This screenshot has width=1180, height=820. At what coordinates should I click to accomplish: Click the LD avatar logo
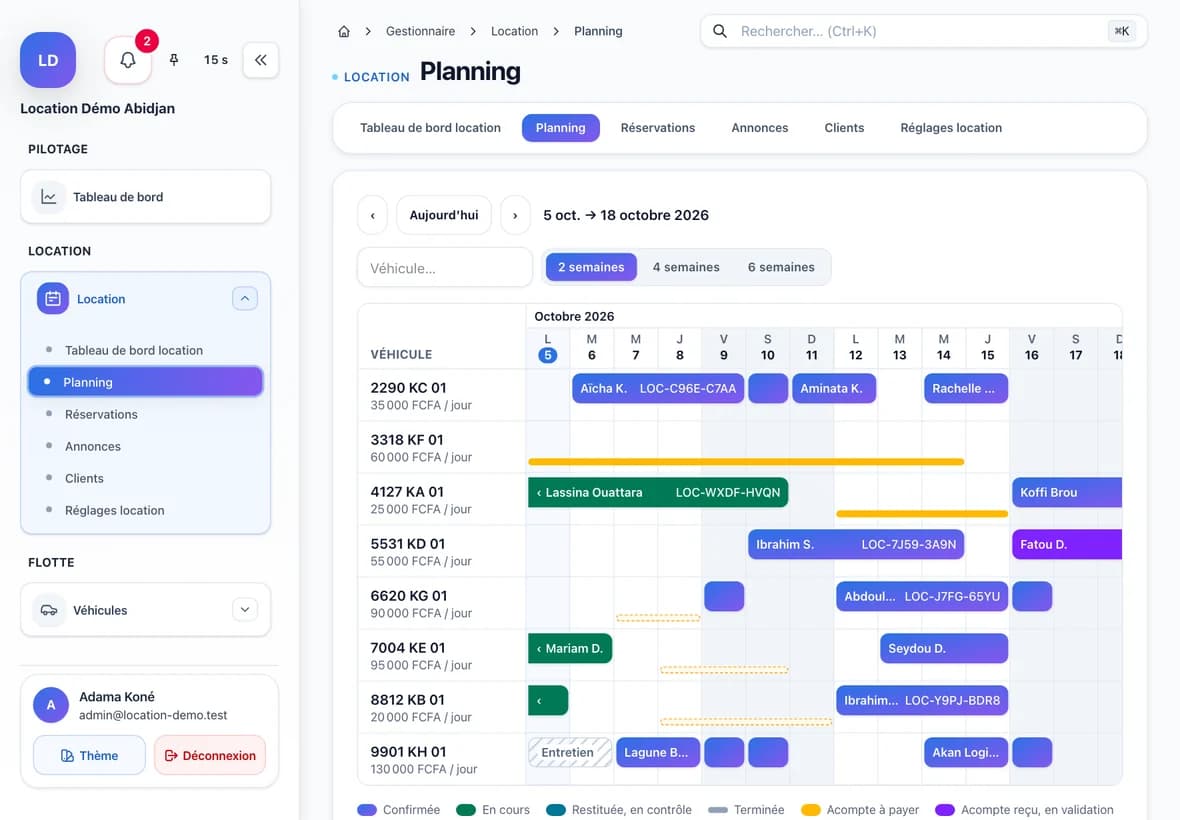click(x=48, y=60)
